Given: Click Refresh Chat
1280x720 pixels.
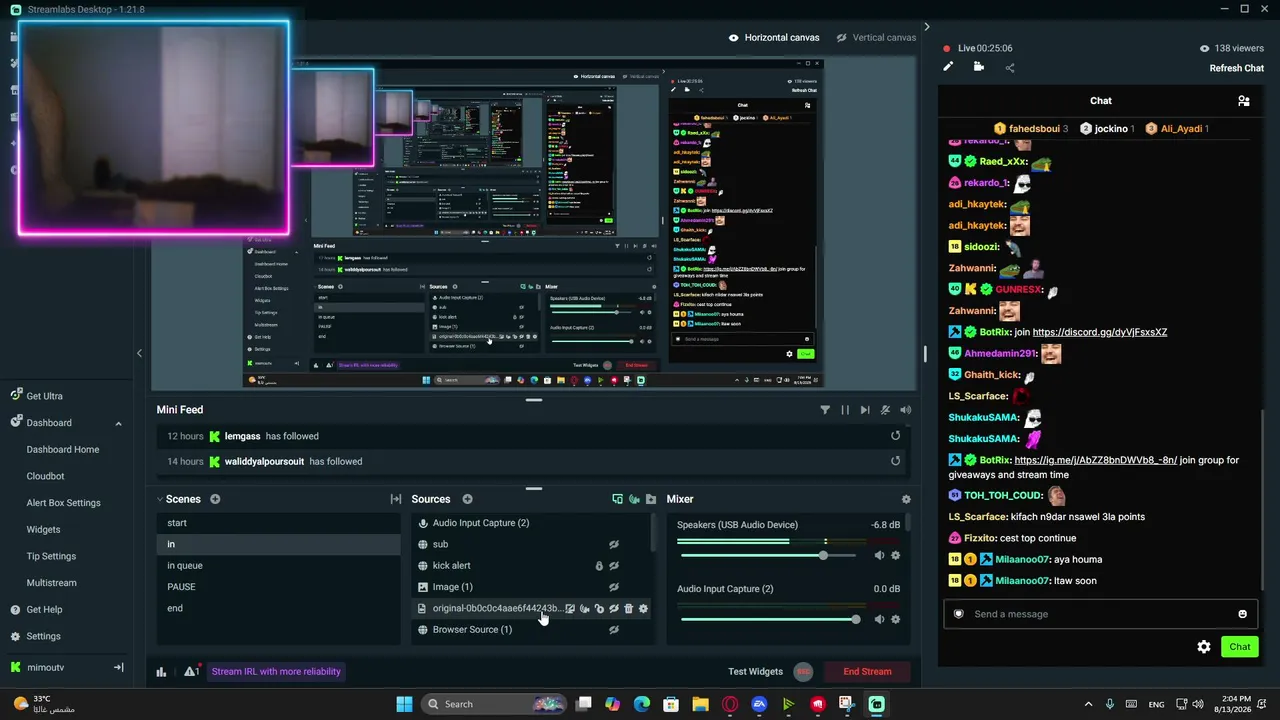Looking at the screenshot, I should [x=1237, y=68].
